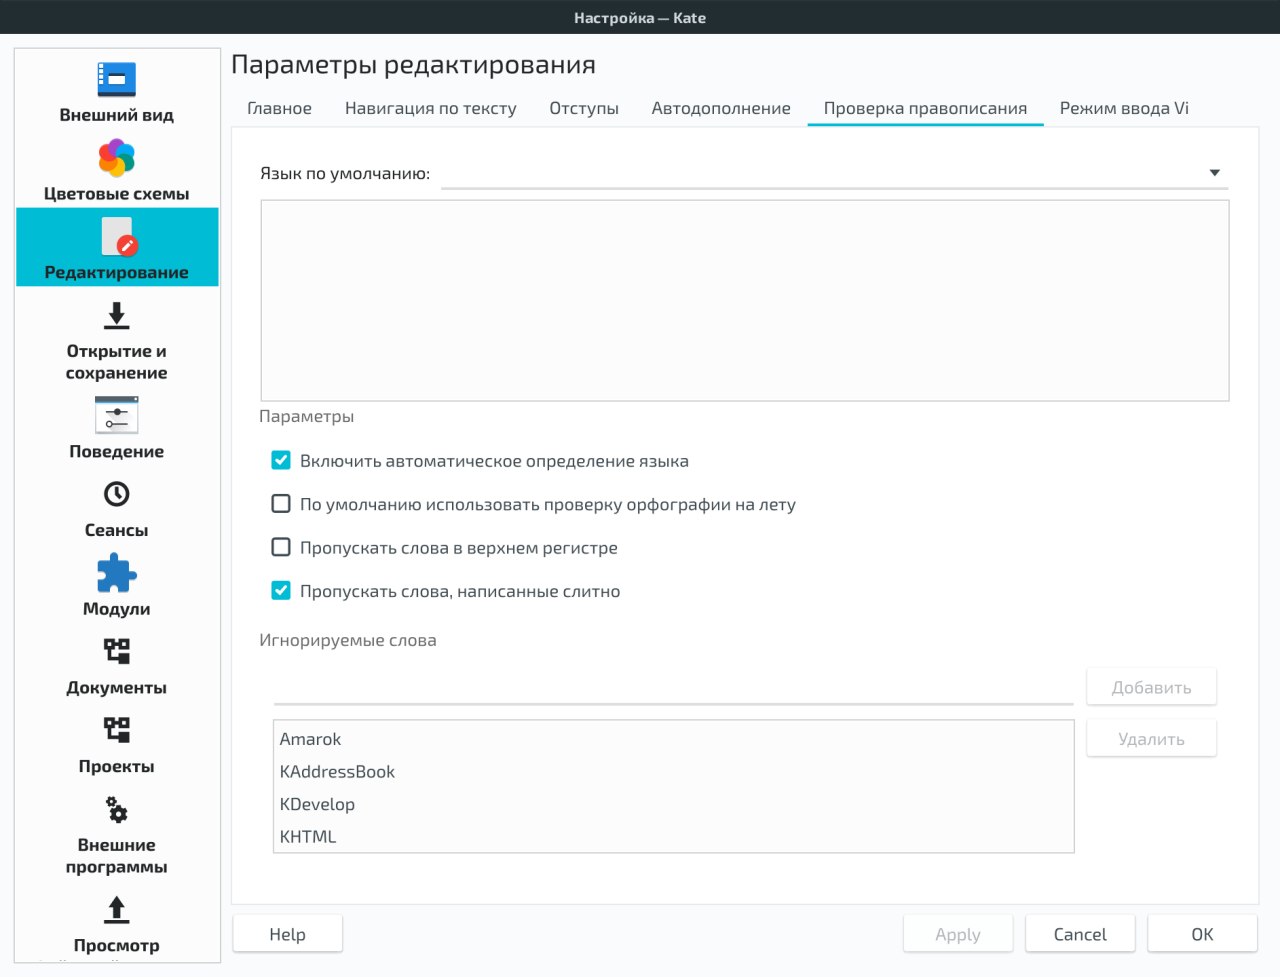Select Amarok in ignored words list
This screenshot has width=1280, height=977.
tap(673, 739)
